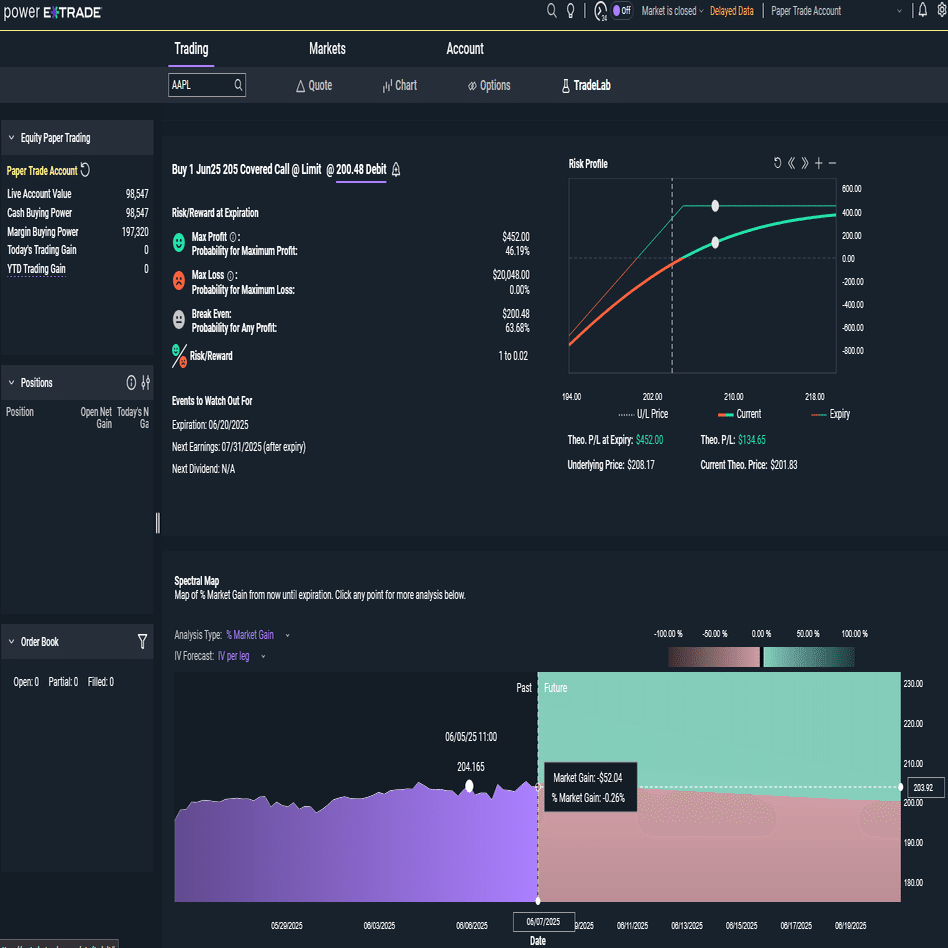Click the 200.48 Debit price link

361,170
